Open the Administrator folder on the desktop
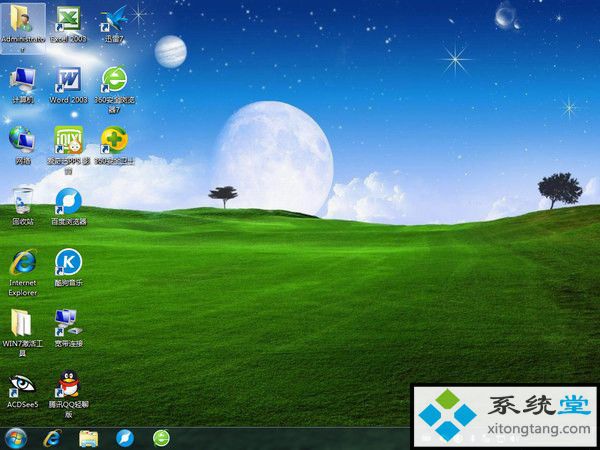Viewport: 600px width, 450px height. (x=22, y=28)
